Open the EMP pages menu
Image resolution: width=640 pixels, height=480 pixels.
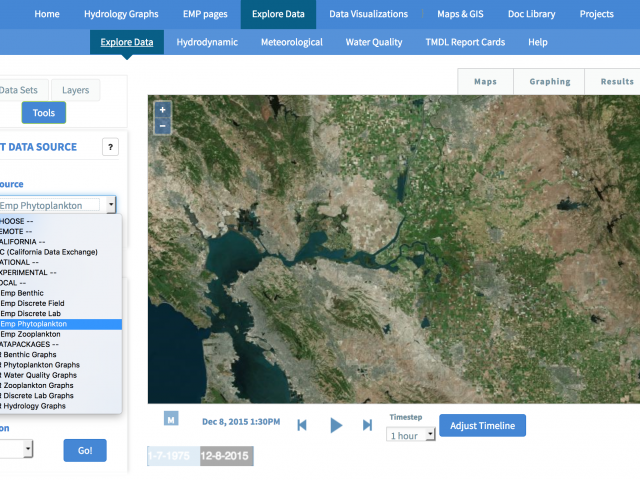click(x=205, y=14)
